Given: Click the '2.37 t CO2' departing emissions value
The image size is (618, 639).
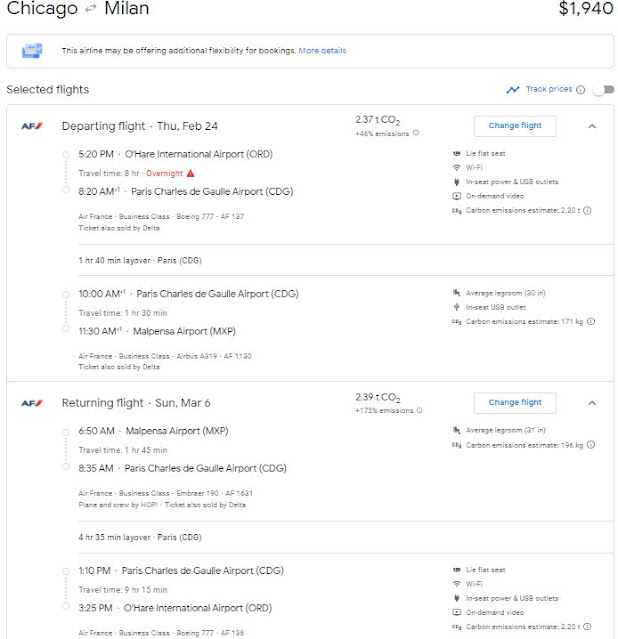Looking at the screenshot, I should pos(377,120).
